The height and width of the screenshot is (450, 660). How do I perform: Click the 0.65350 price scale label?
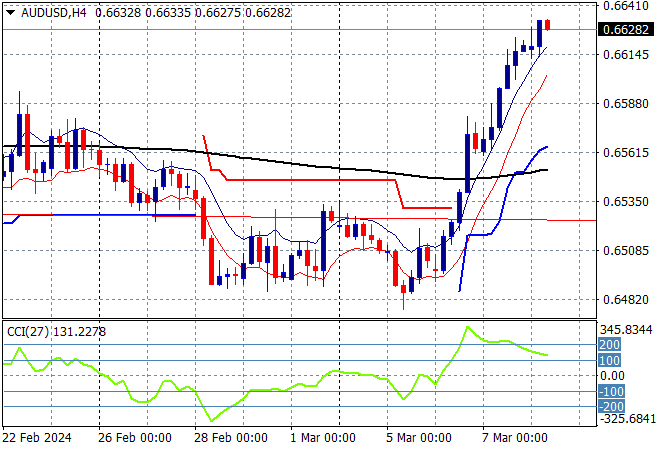(625, 201)
